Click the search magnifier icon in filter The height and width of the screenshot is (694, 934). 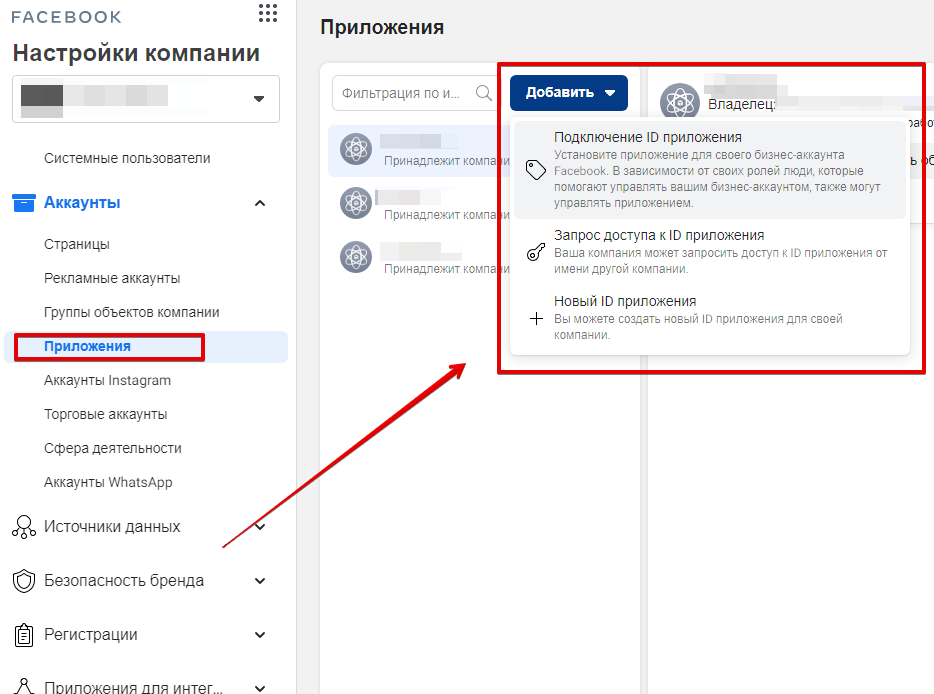point(484,93)
